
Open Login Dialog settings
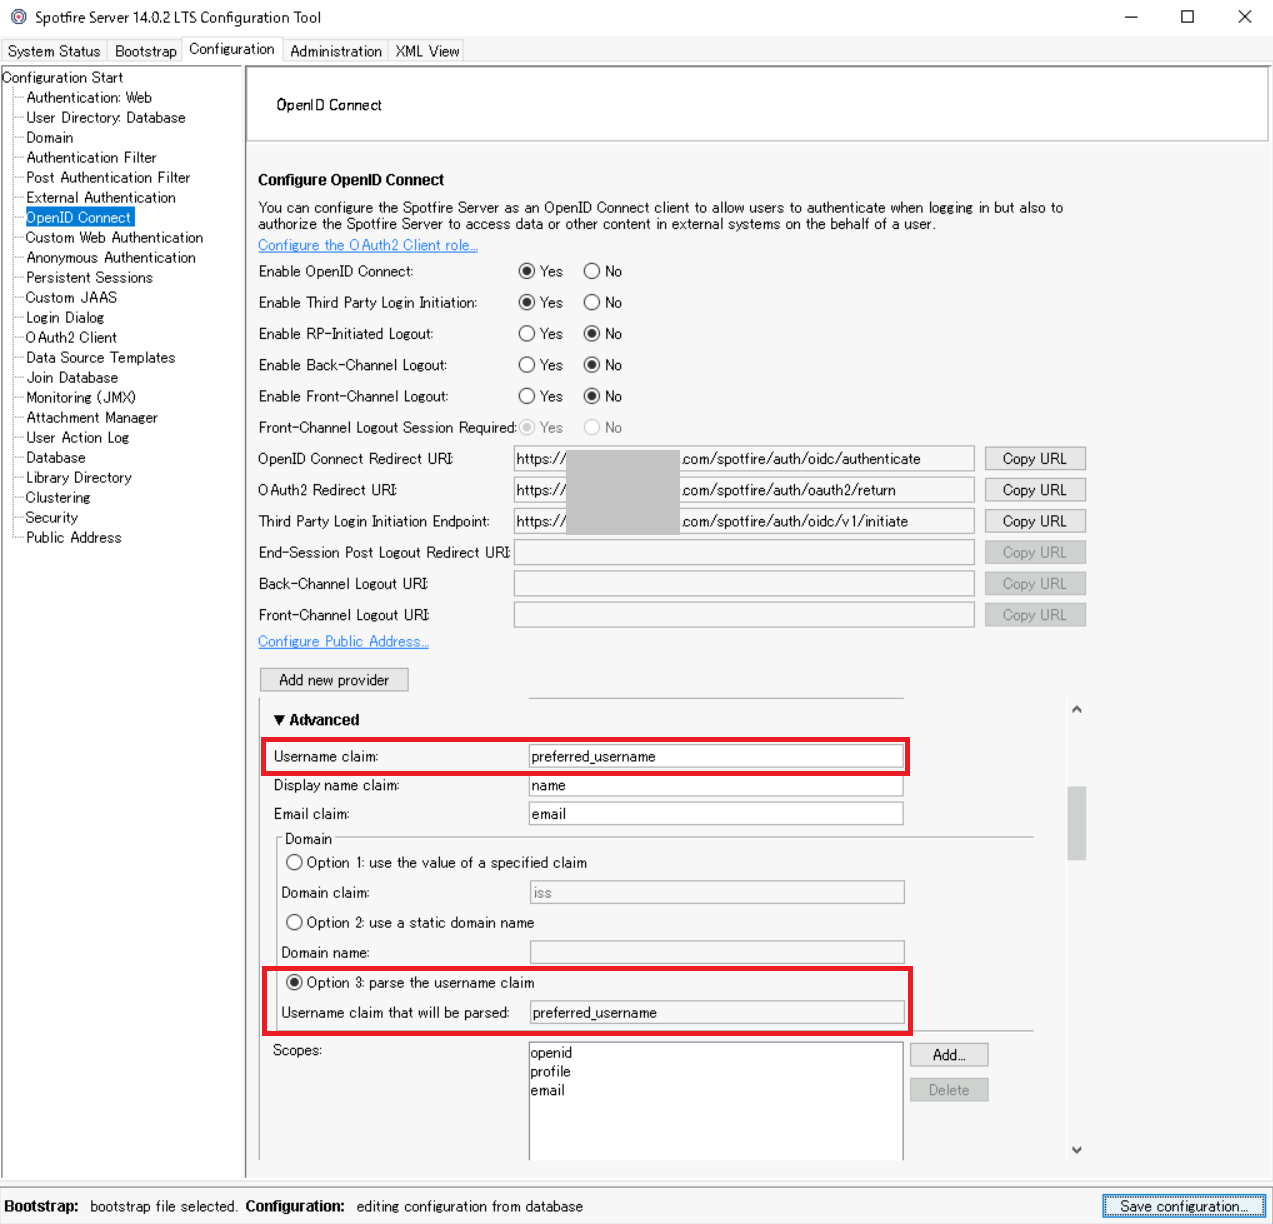(x=65, y=317)
